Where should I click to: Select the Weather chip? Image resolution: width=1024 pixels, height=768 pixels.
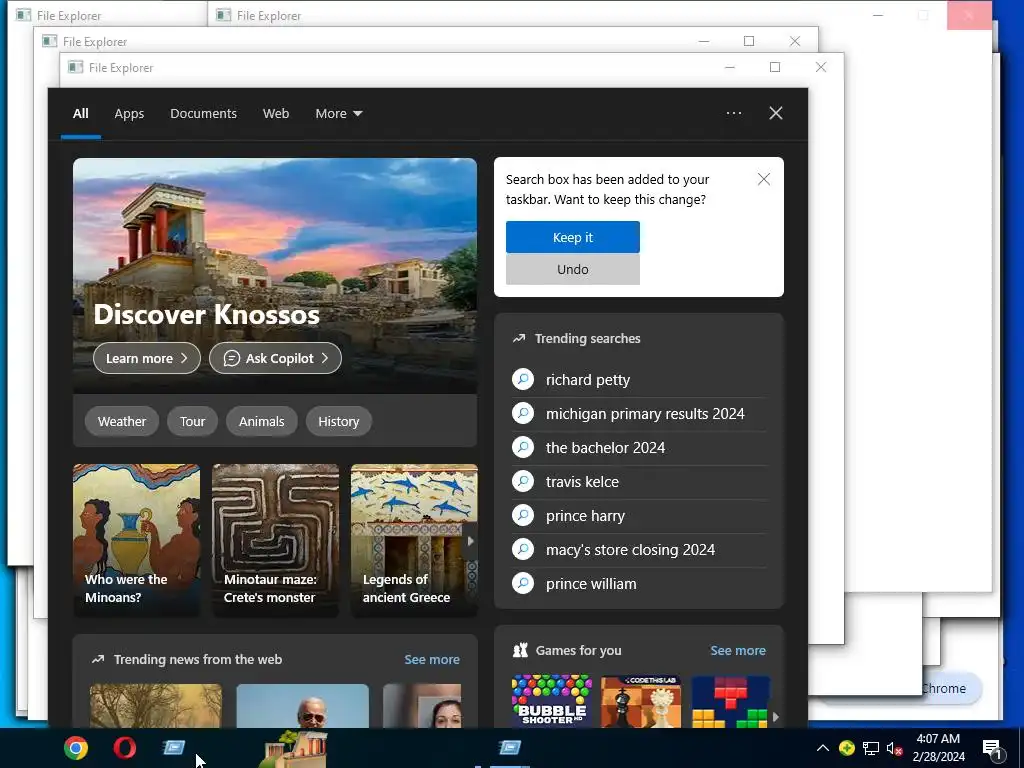[122, 421]
